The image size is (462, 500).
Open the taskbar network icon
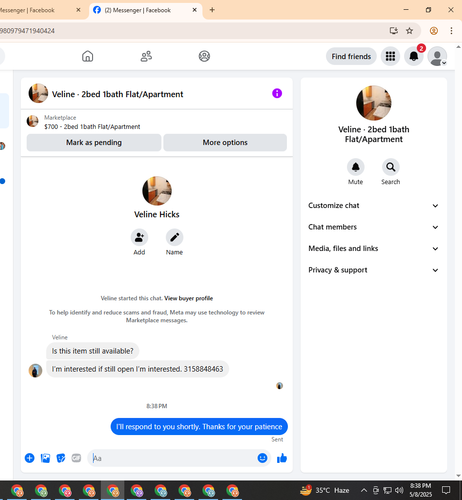coord(387,490)
